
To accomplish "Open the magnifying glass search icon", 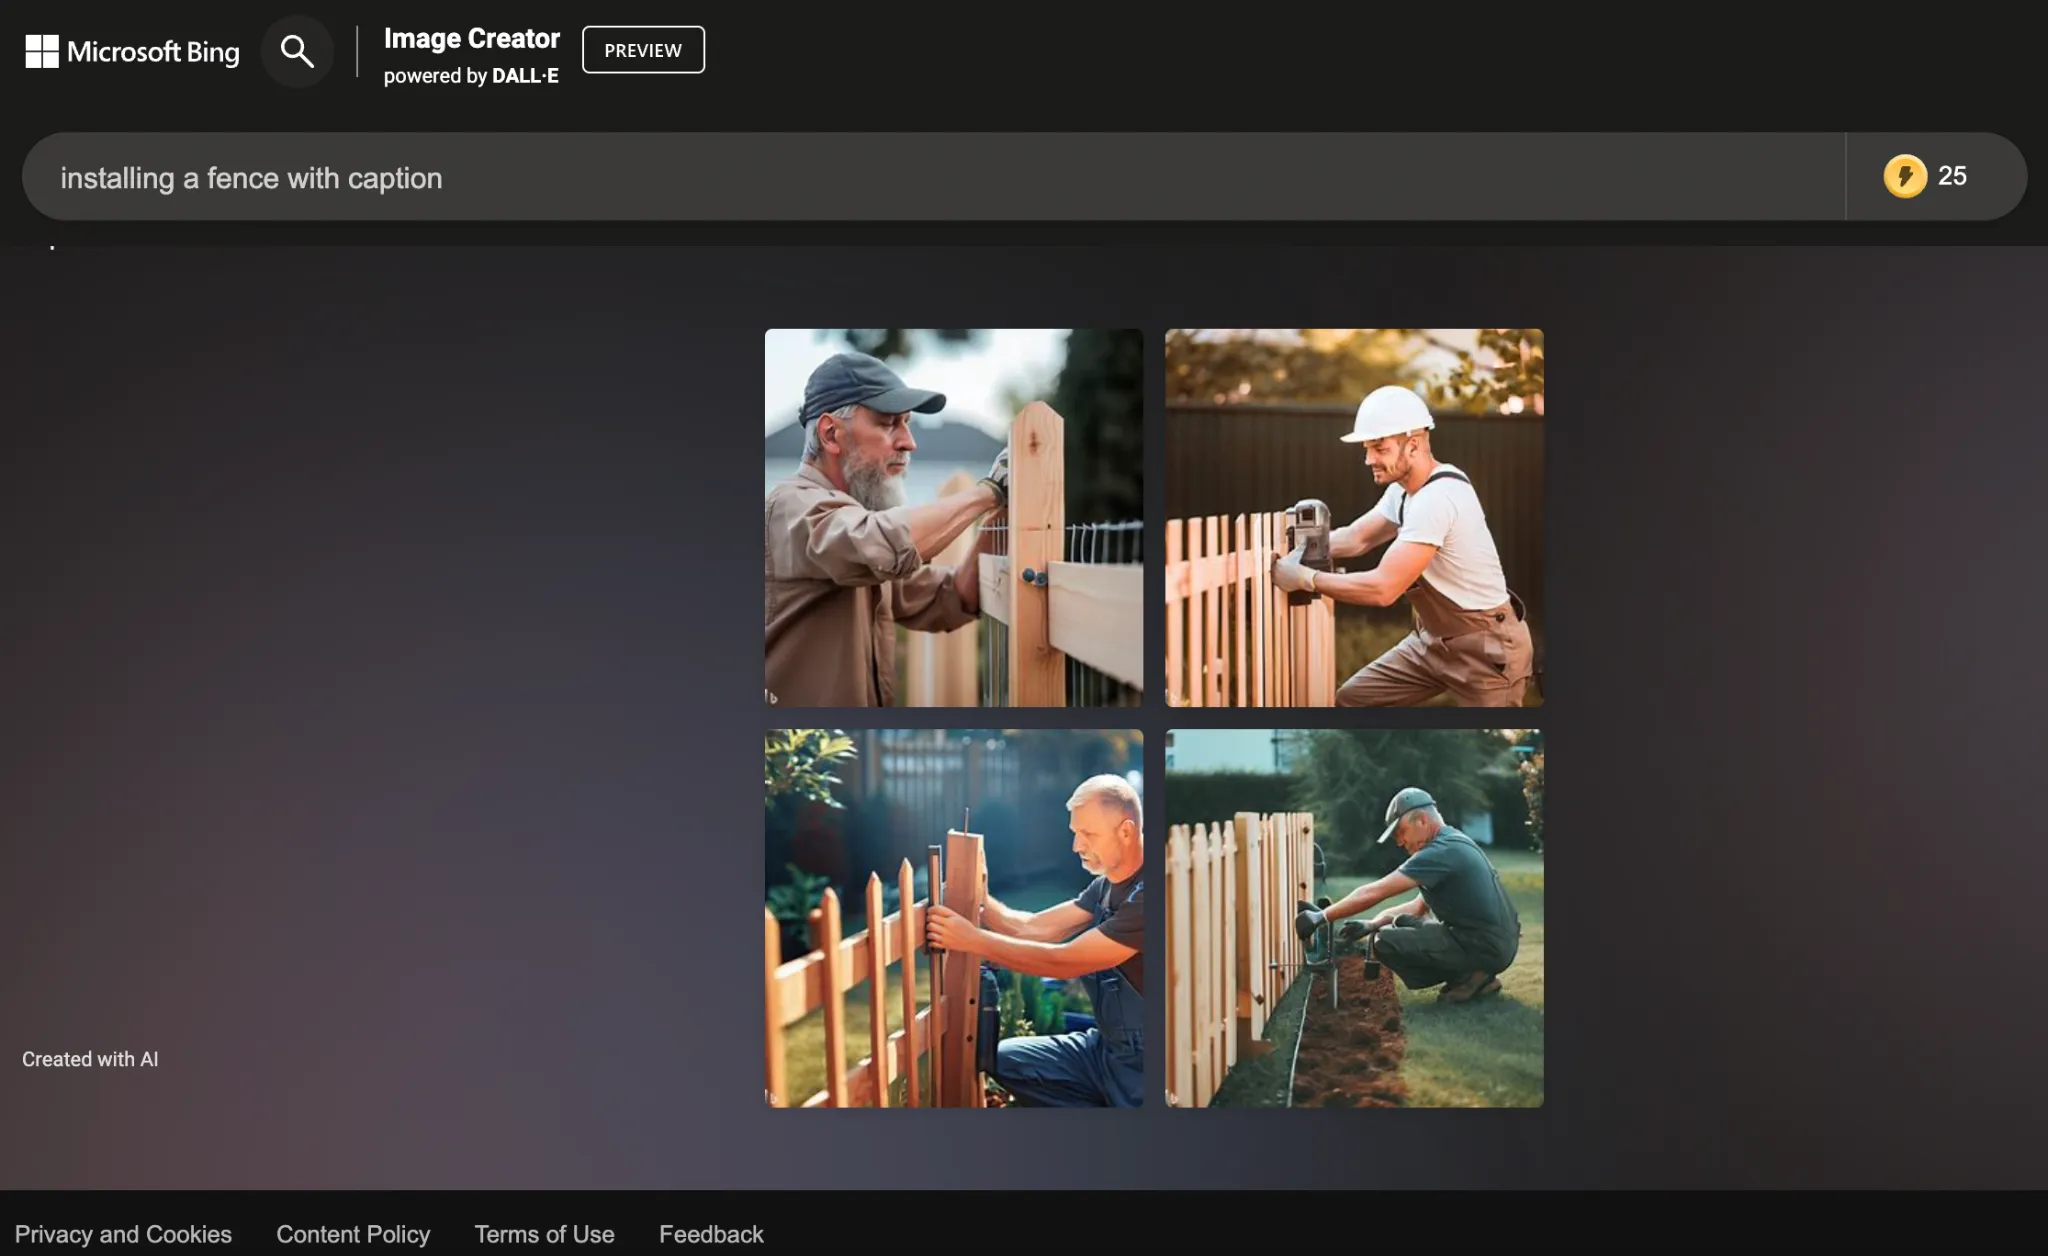I will click(x=297, y=51).
